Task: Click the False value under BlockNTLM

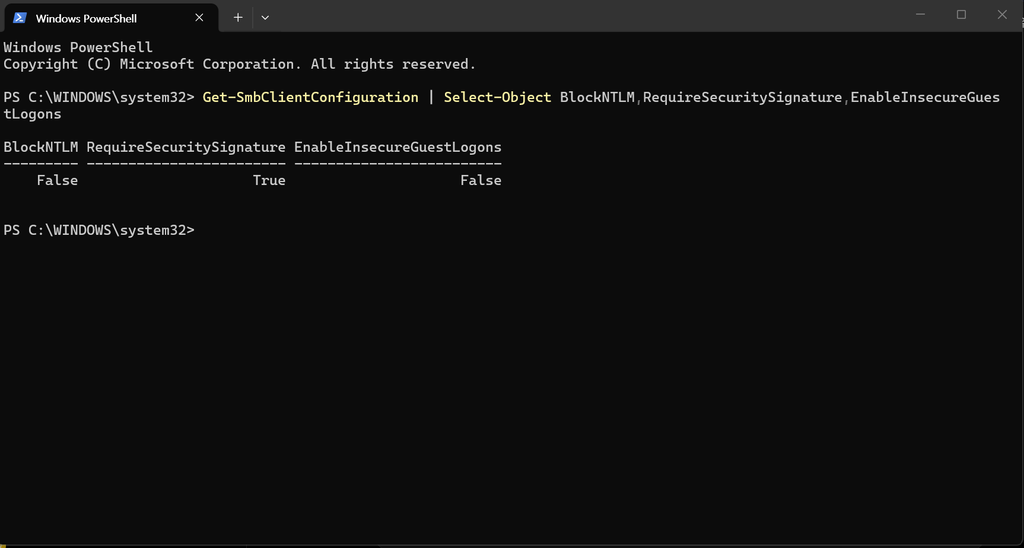Action: tap(57, 180)
